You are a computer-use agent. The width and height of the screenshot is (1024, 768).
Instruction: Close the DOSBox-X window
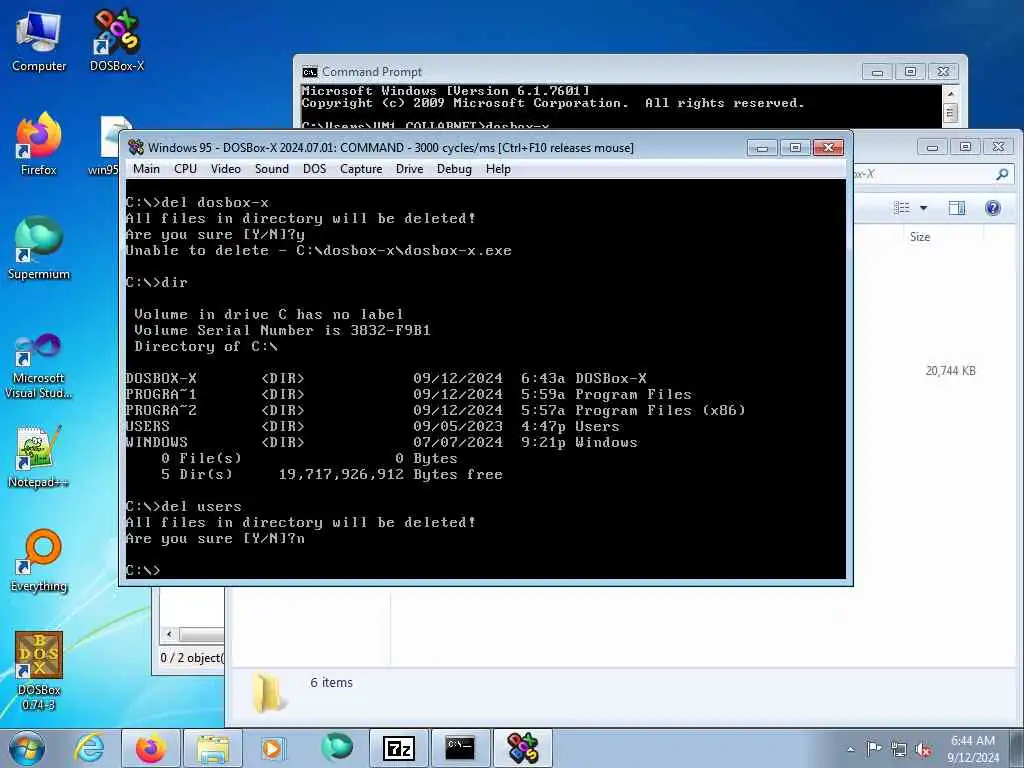coord(828,148)
